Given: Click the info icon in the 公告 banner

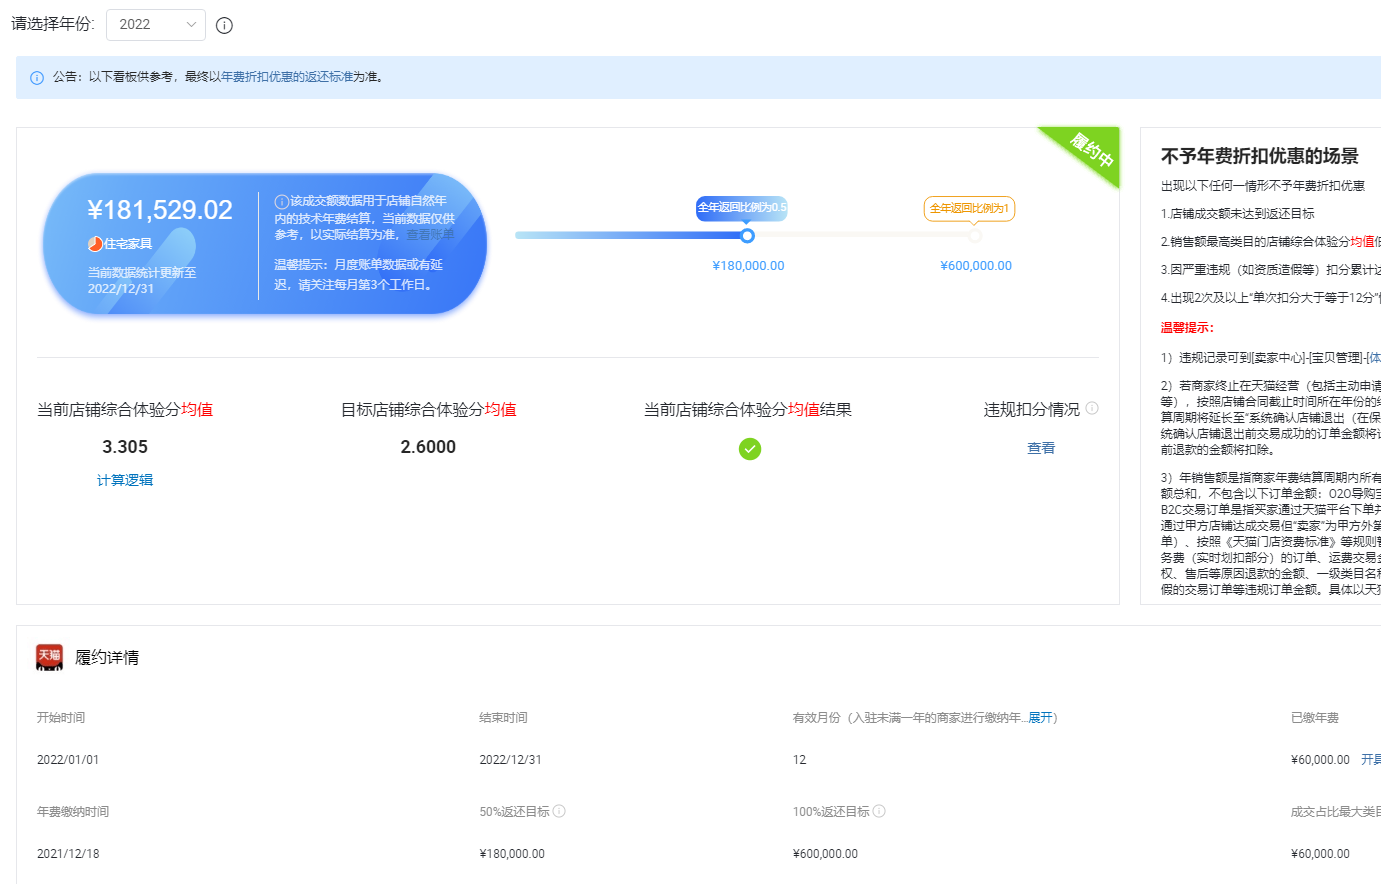Looking at the screenshot, I should pyautogui.click(x=37, y=78).
